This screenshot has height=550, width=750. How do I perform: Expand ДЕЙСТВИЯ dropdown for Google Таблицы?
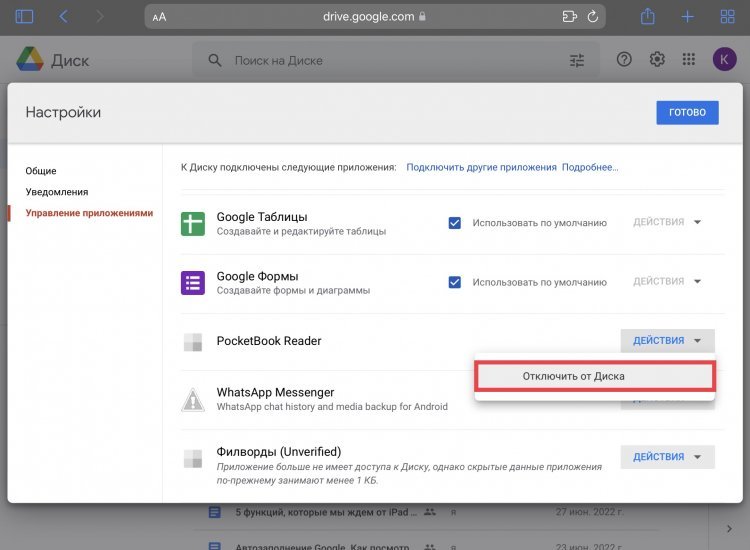click(x=667, y=223)
